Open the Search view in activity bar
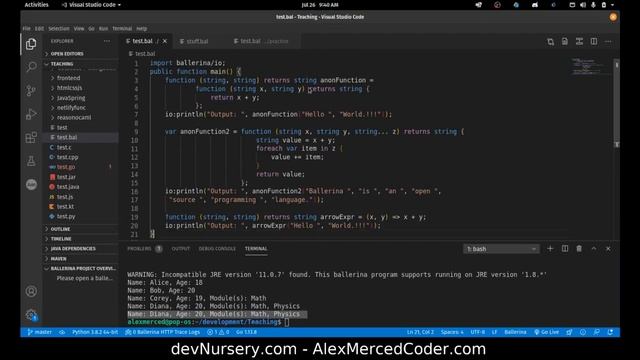Viewport: 640px width, 360px height. coord(31,67)
